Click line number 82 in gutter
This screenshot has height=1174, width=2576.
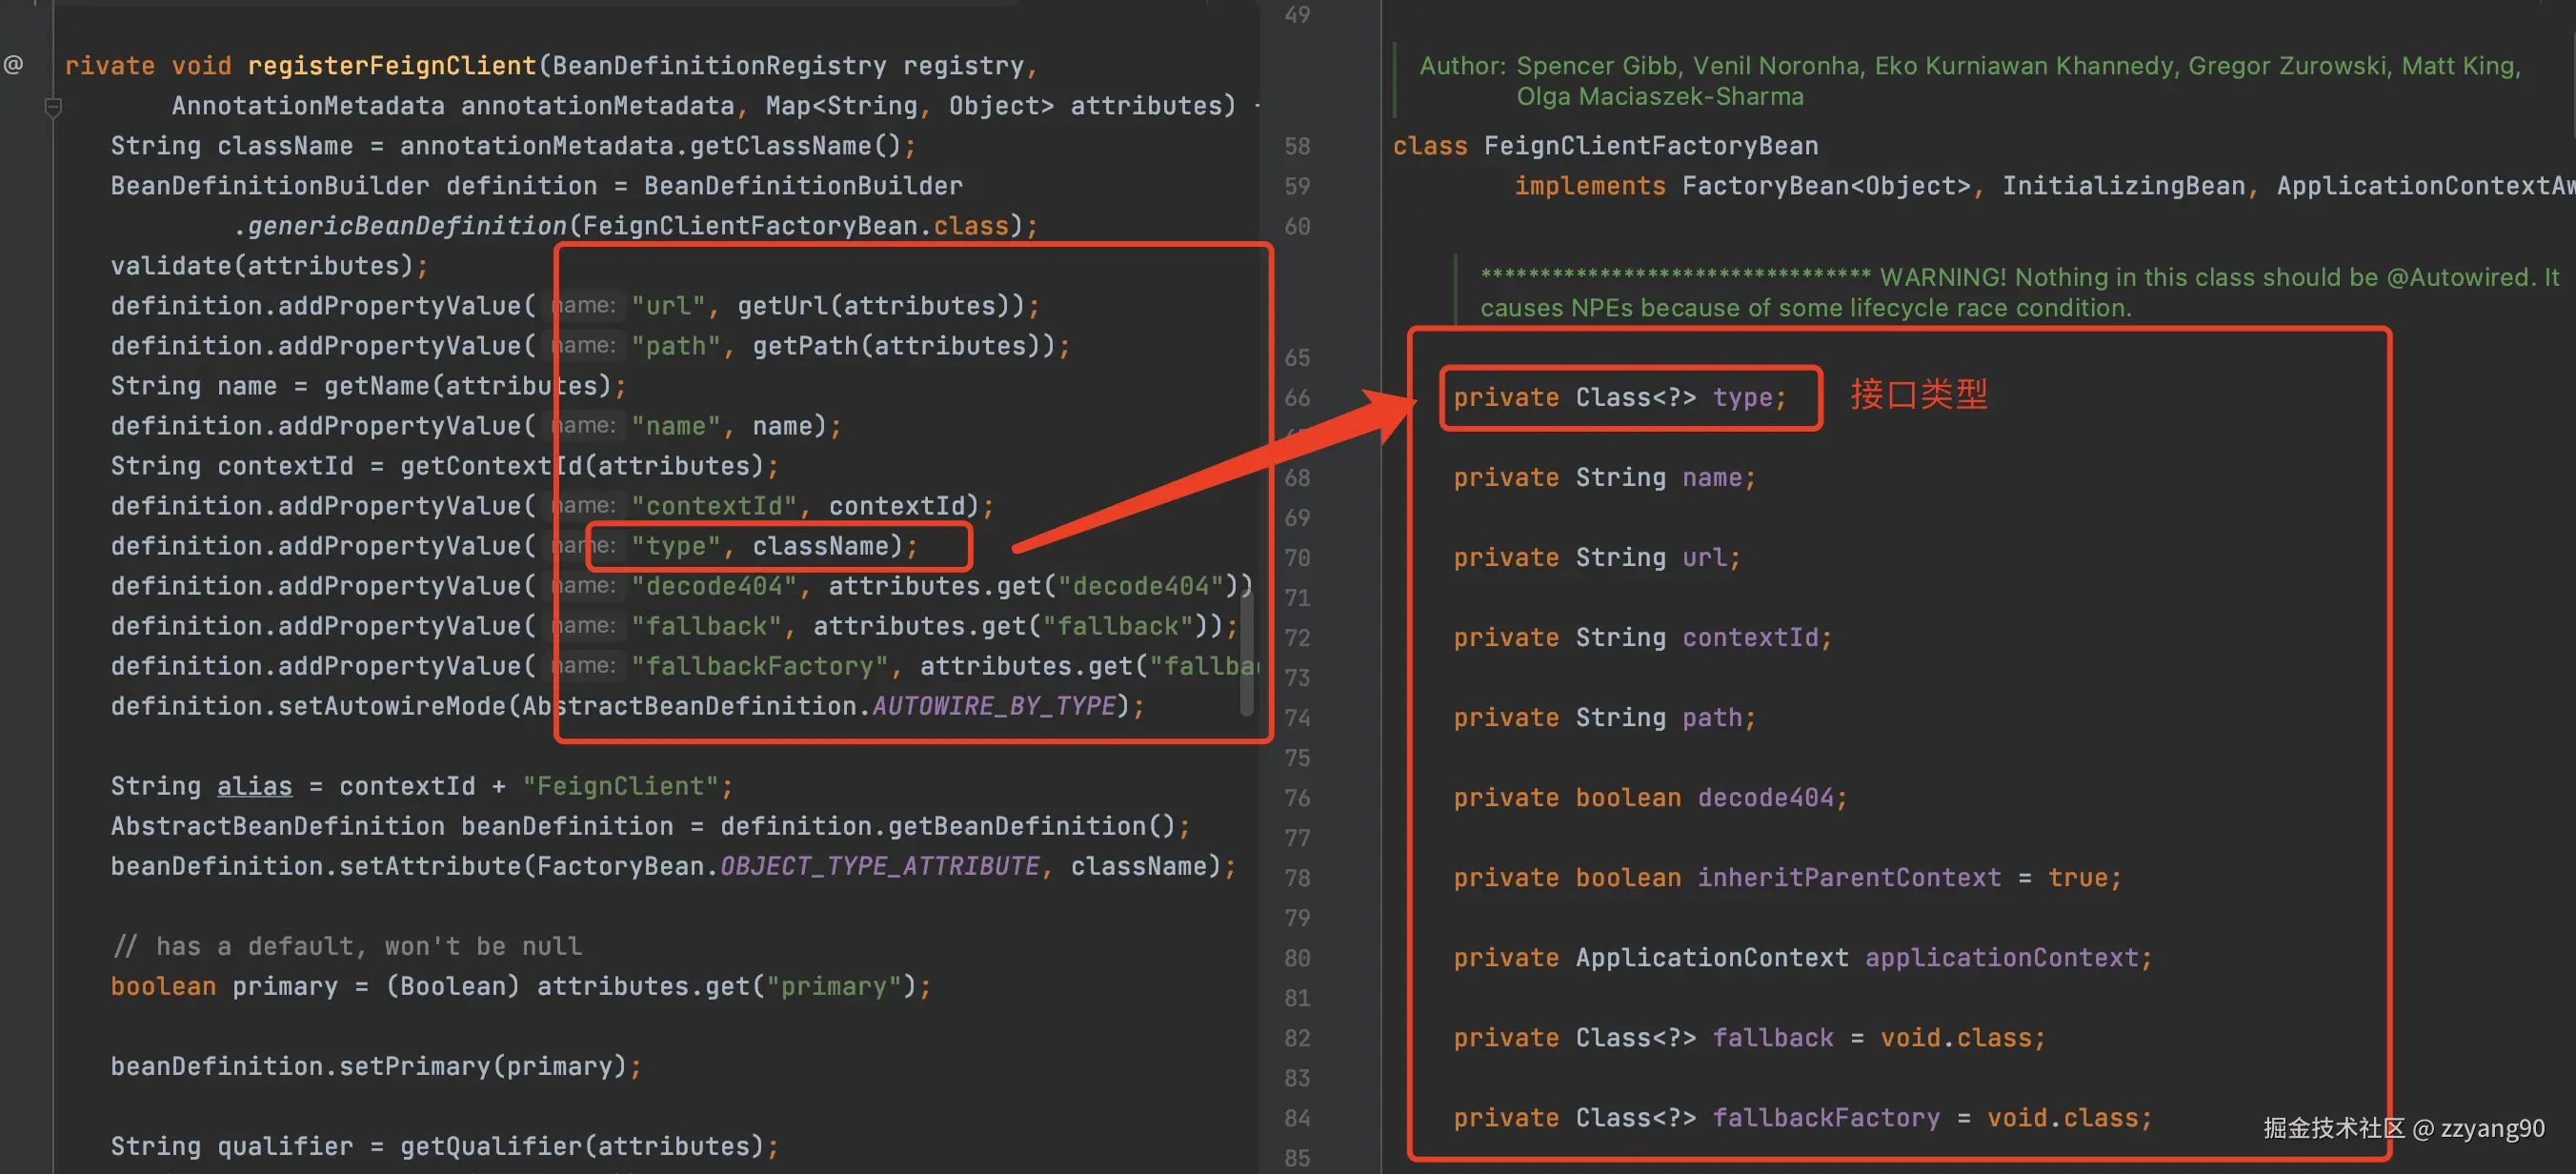(1297, 1038)
